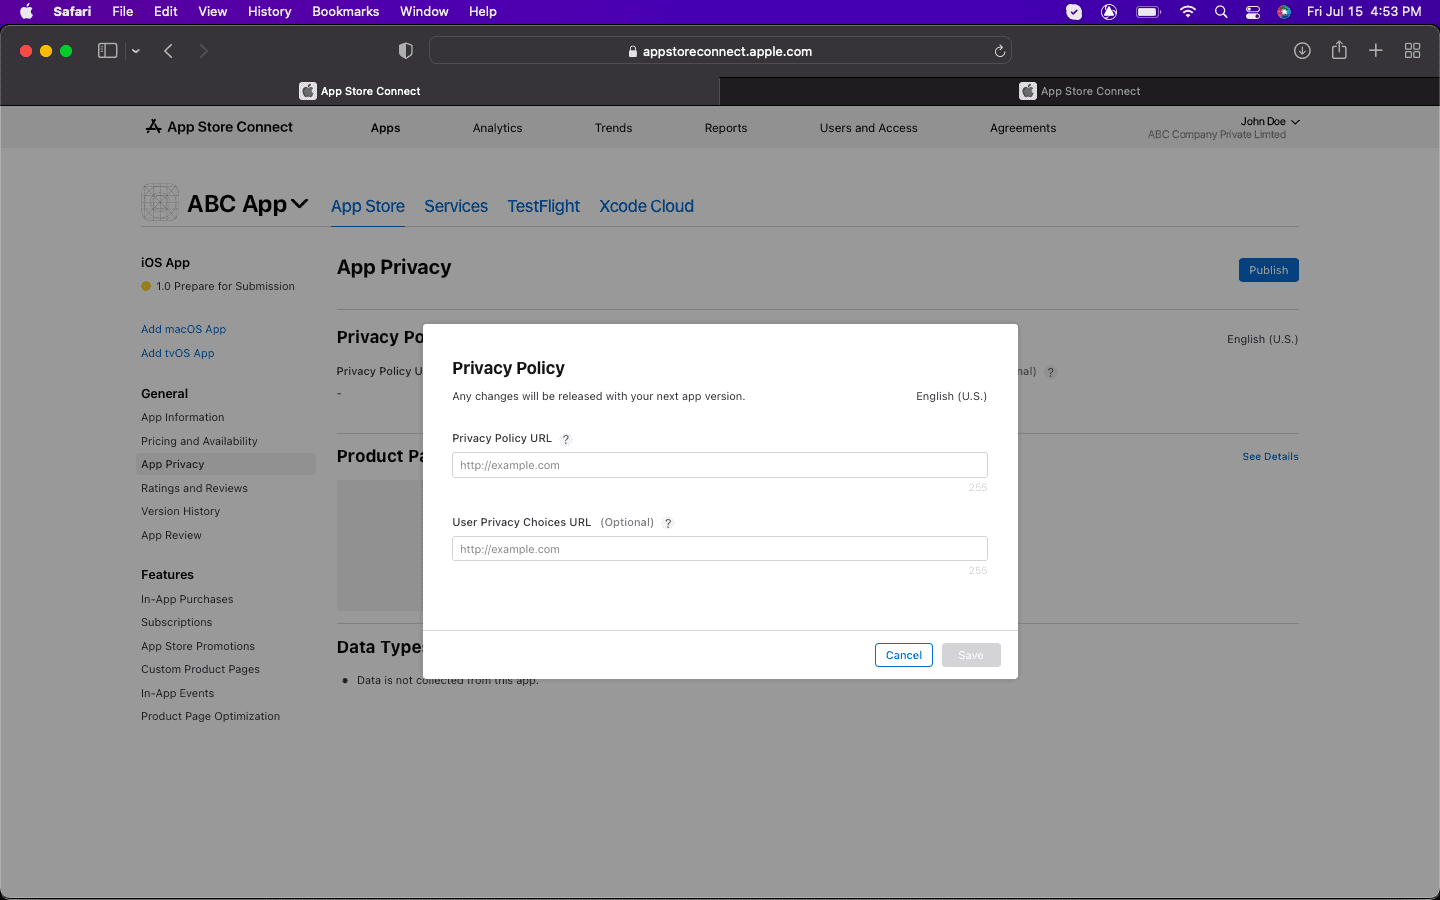Select first App Store Connect tab
Image resolution: width=1440 pixels, height=900 pixels.
click(x=360, y=91)
